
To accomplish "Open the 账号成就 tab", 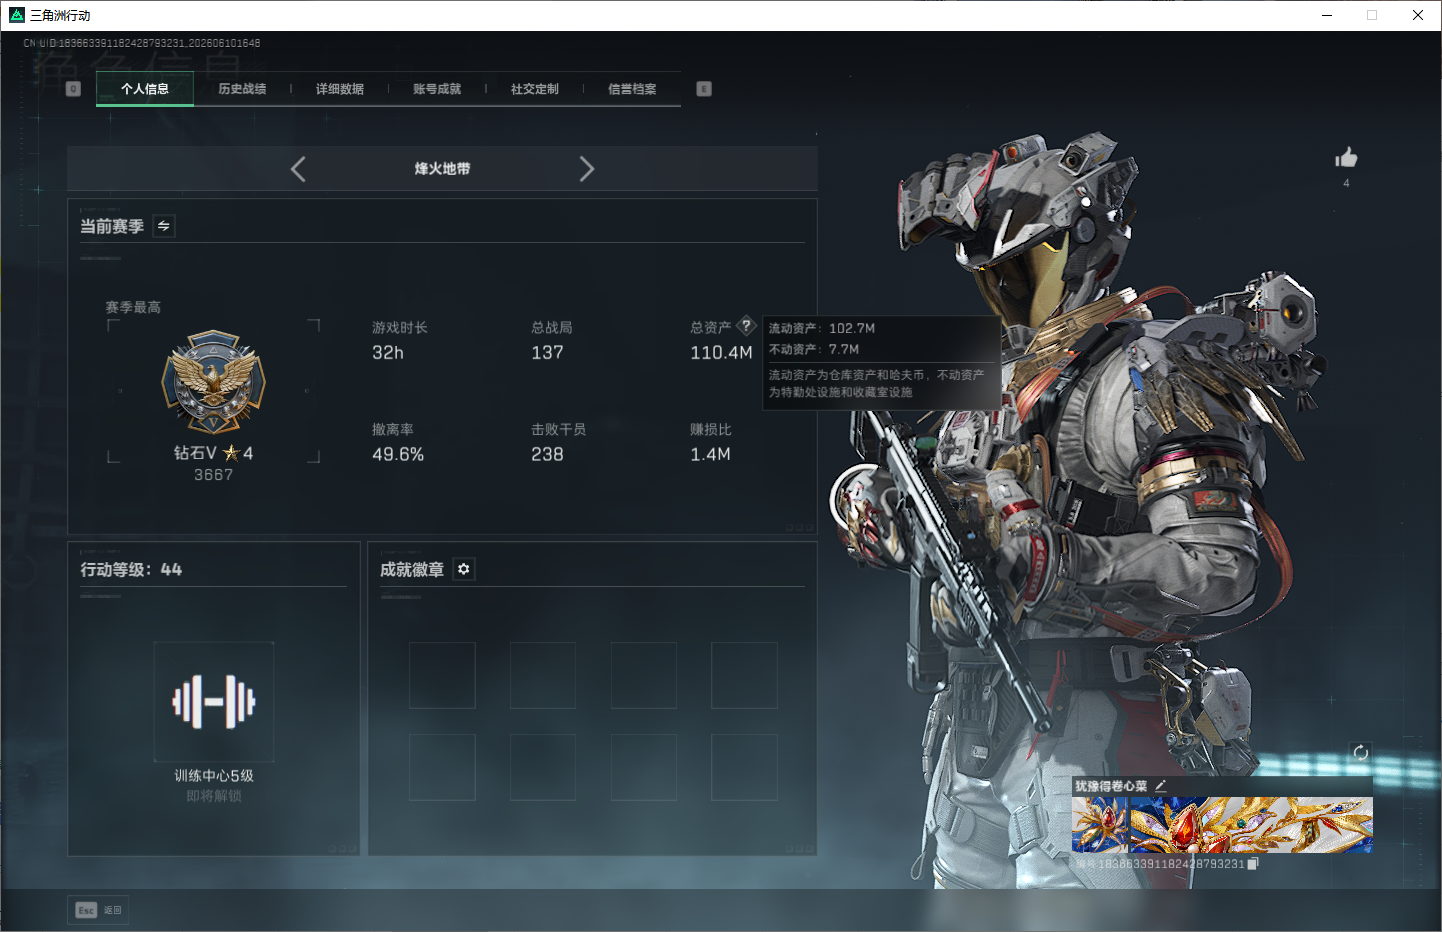I will [x=437, y=89].
